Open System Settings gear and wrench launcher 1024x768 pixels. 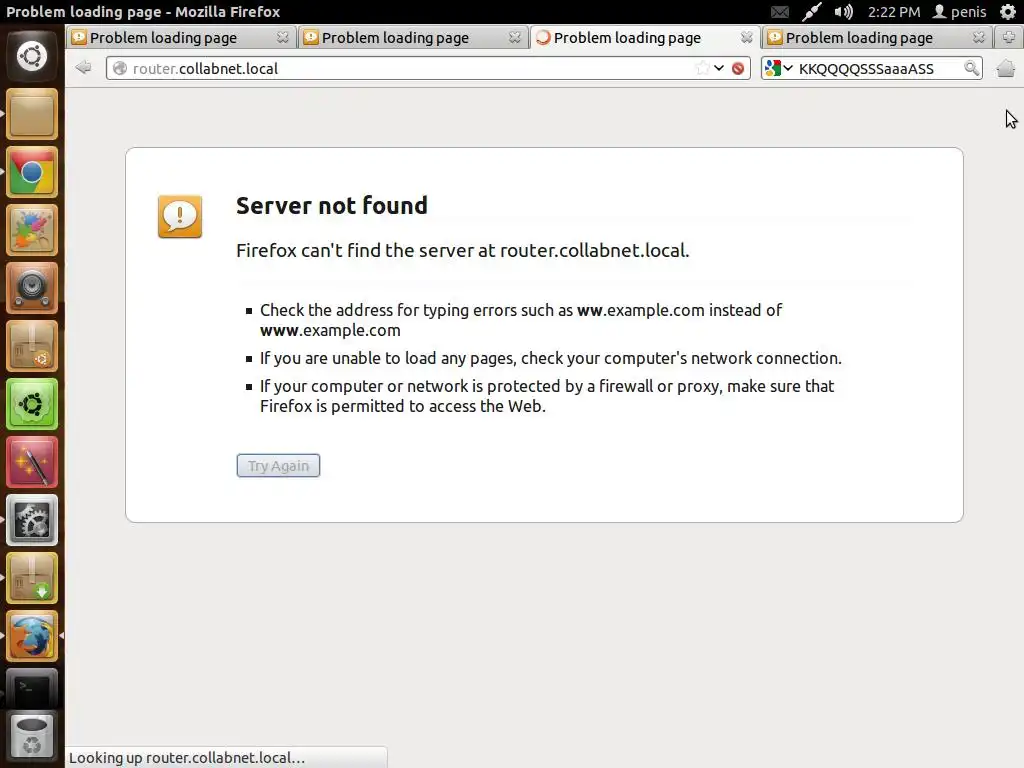click(x=31, y=520)
